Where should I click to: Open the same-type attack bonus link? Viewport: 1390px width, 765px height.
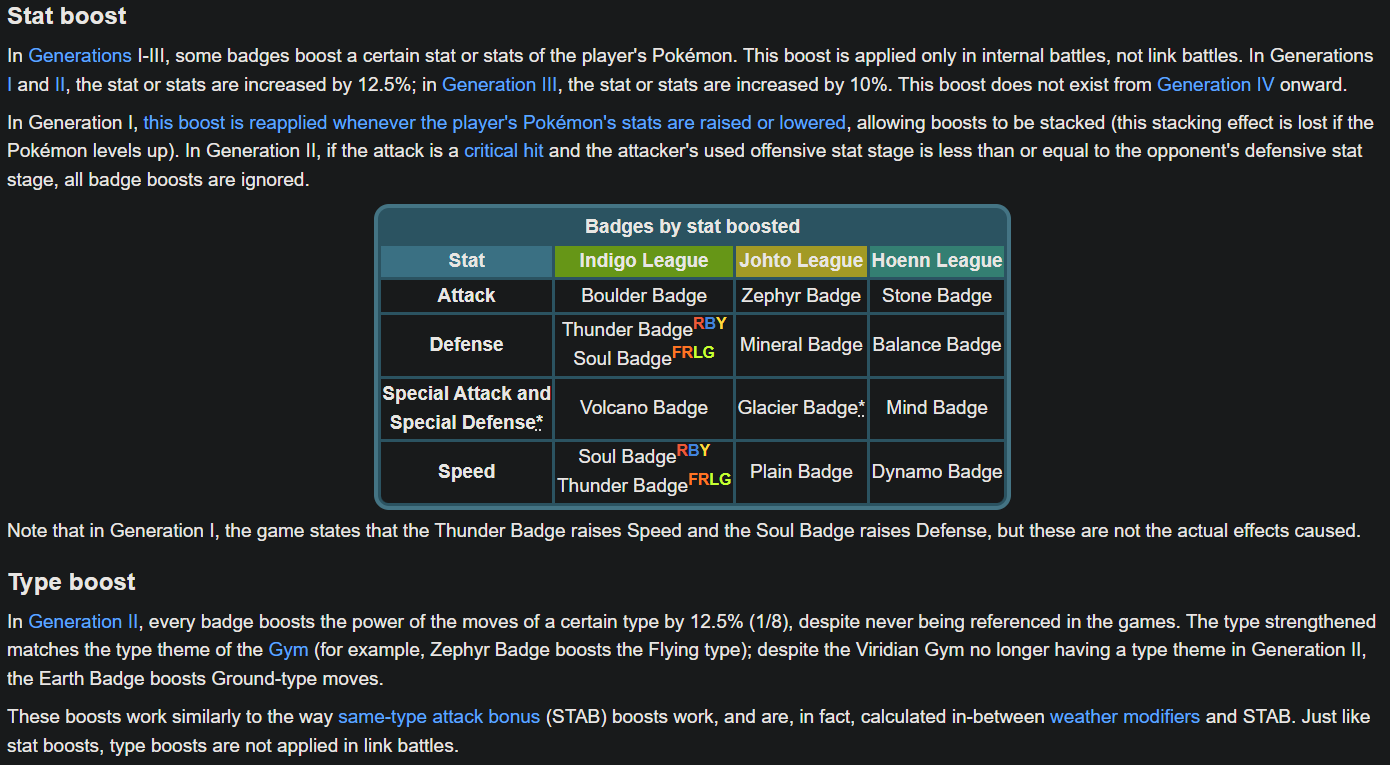click(439, 717)
